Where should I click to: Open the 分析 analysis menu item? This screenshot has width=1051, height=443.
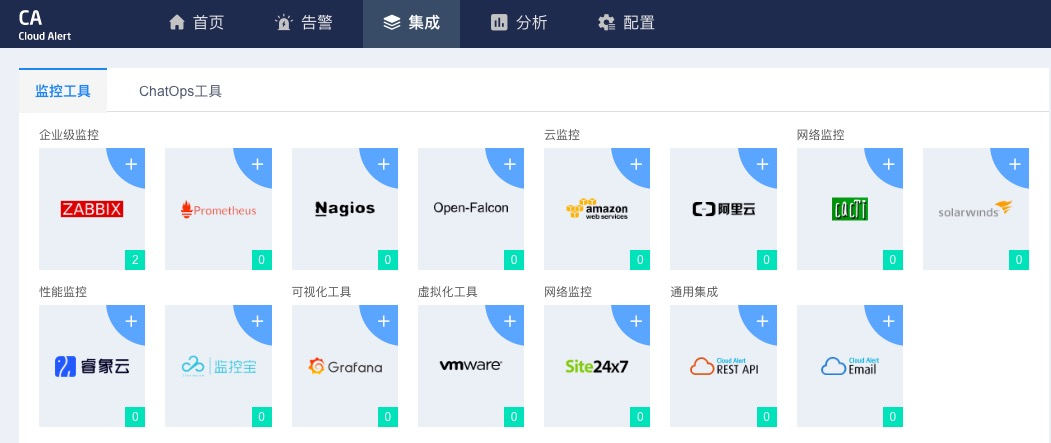tap(519, 23)
